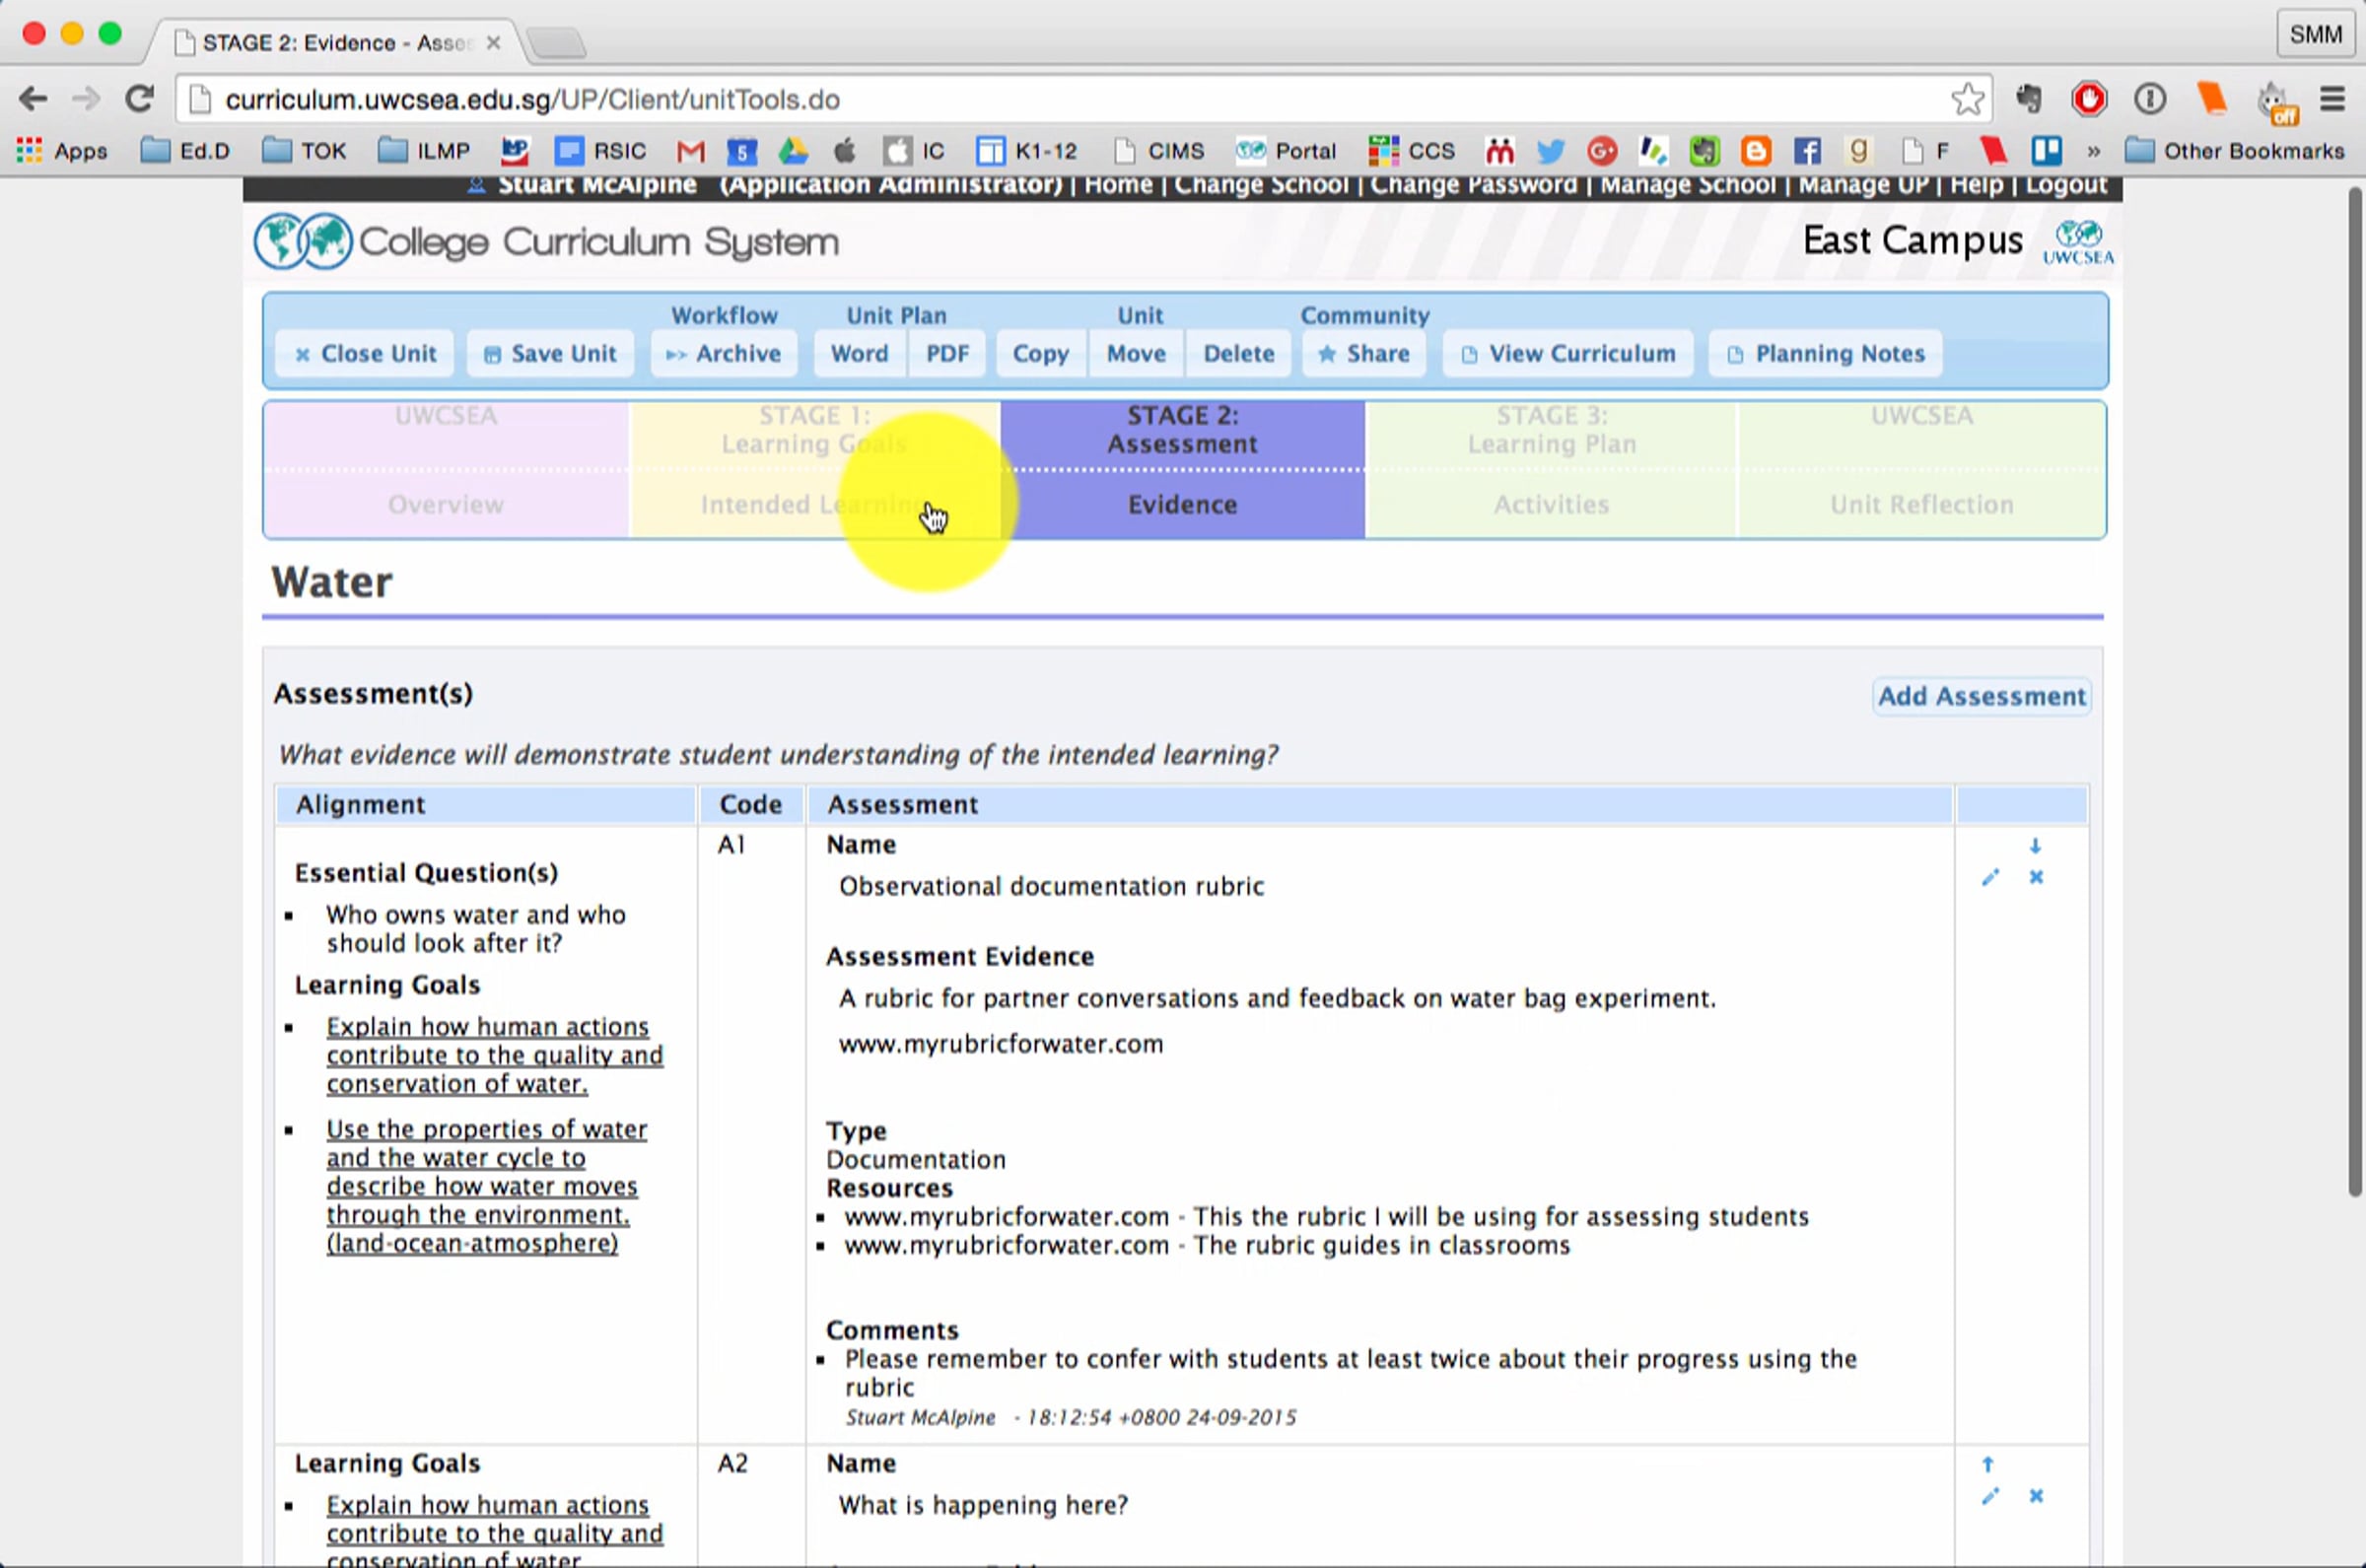Click the edit pencil icon for assessment A2
2366x1568 pixels.
pos(1990,1496)
